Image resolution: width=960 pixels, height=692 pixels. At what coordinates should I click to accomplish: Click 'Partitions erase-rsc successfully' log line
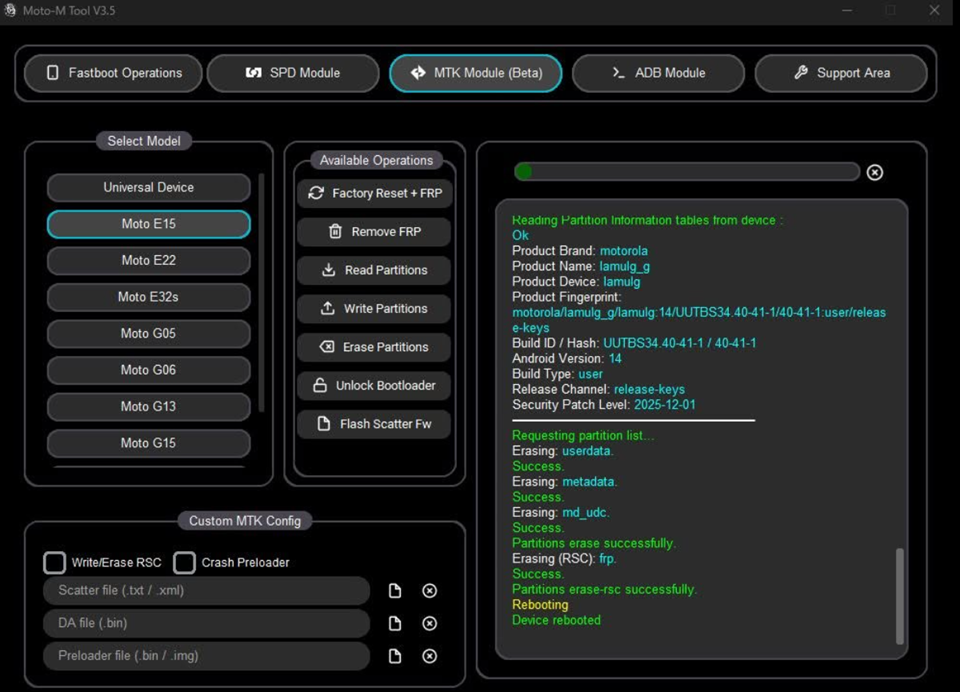click(604, 590)
